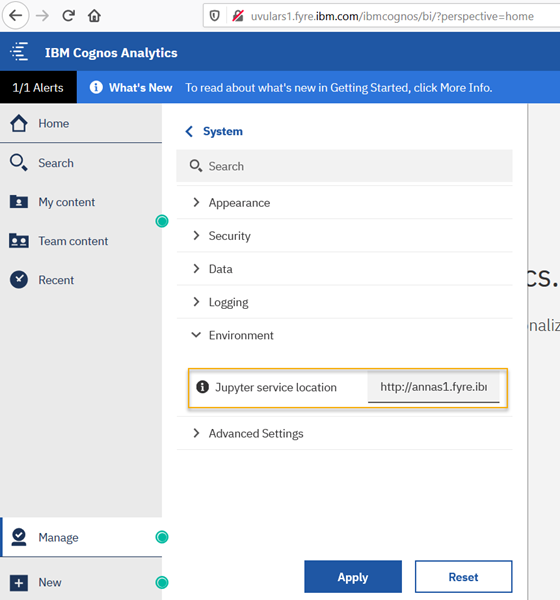Open Recent in the sidebar
This screenshot has width=560, height=600.
click(x=81, y=280)
